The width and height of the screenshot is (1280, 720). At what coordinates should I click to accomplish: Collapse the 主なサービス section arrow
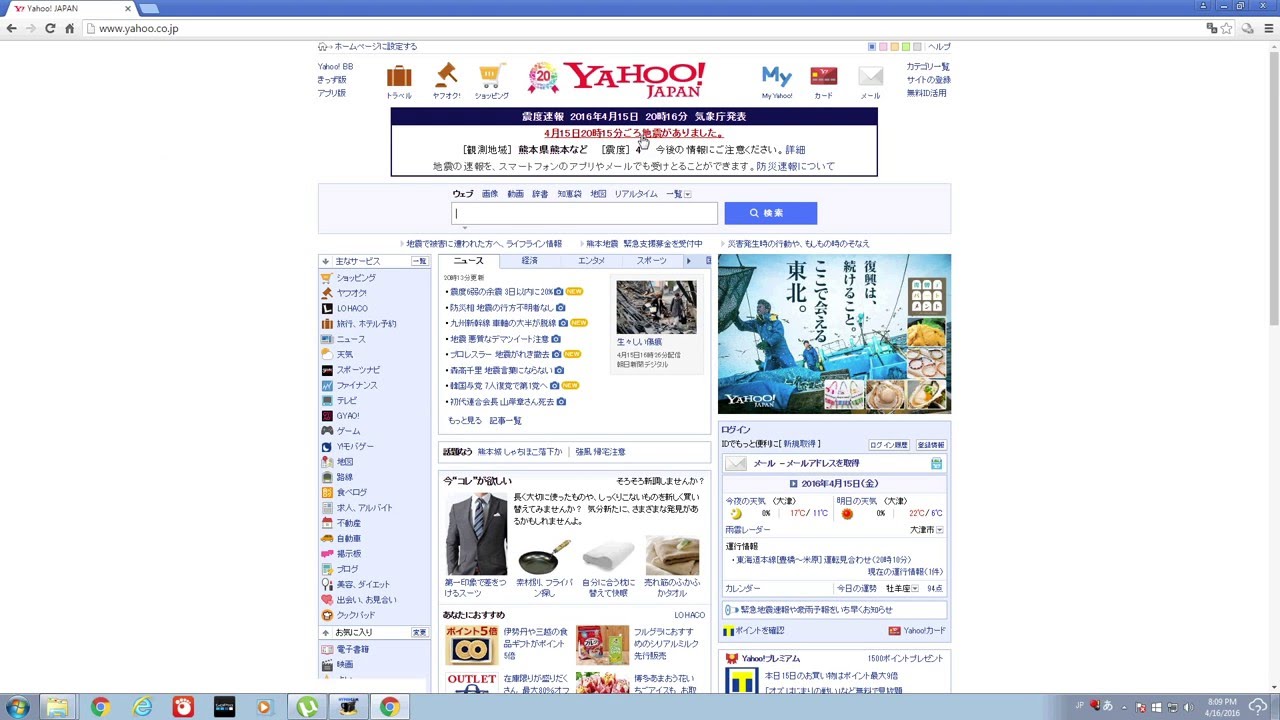point(325,262)
